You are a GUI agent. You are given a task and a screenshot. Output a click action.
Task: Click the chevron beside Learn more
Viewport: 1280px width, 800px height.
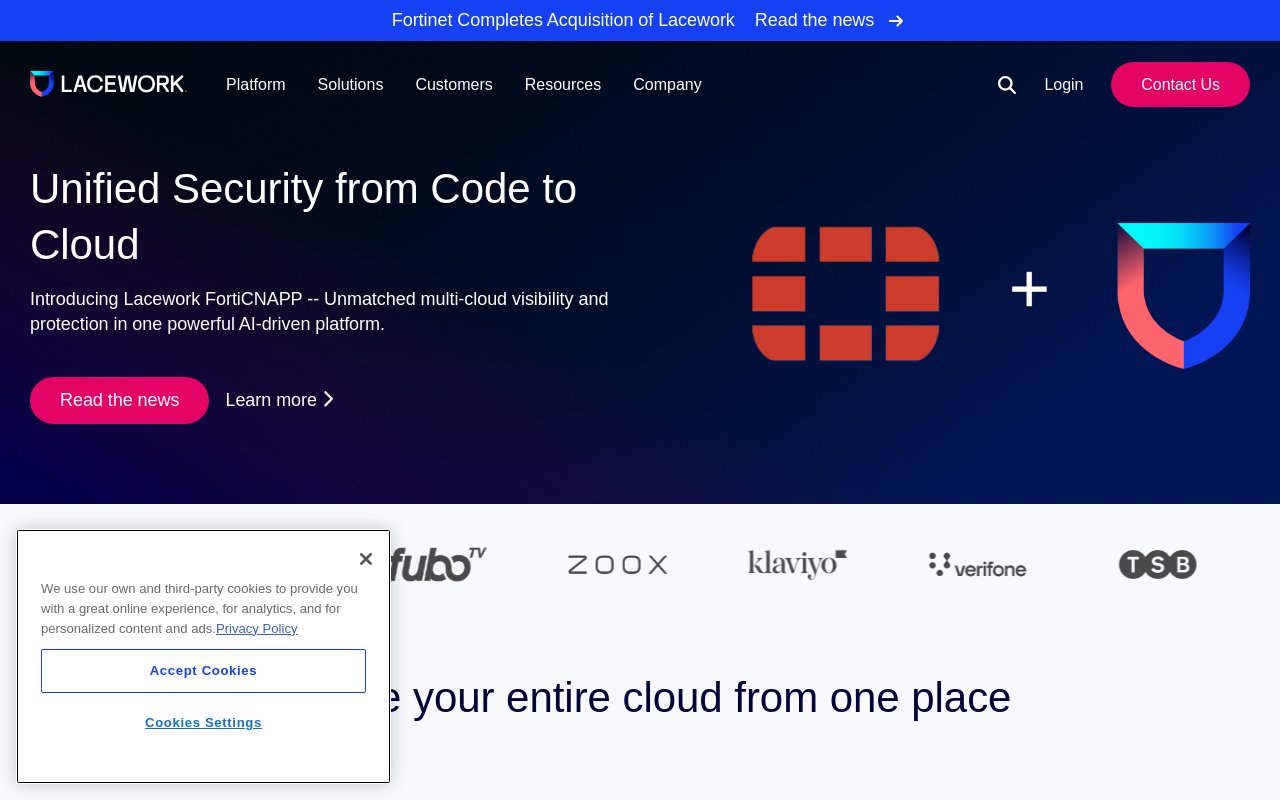tap(328, 399)
